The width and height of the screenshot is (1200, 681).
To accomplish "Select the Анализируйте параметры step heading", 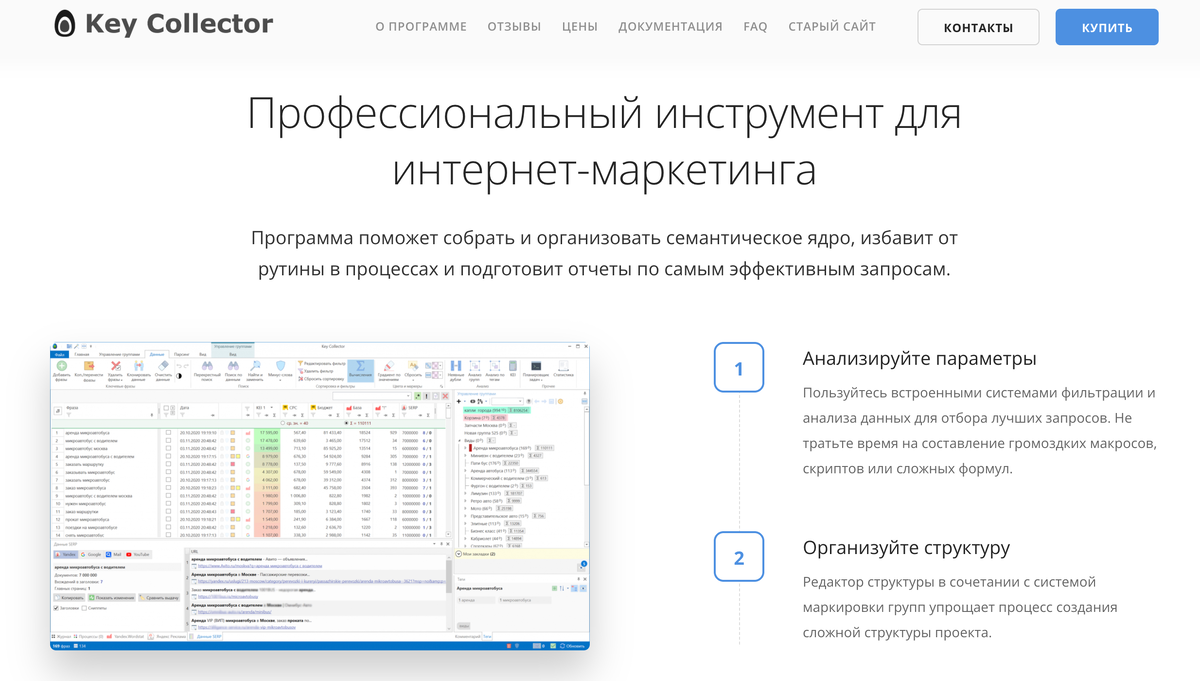I will [x=919, y=358].
